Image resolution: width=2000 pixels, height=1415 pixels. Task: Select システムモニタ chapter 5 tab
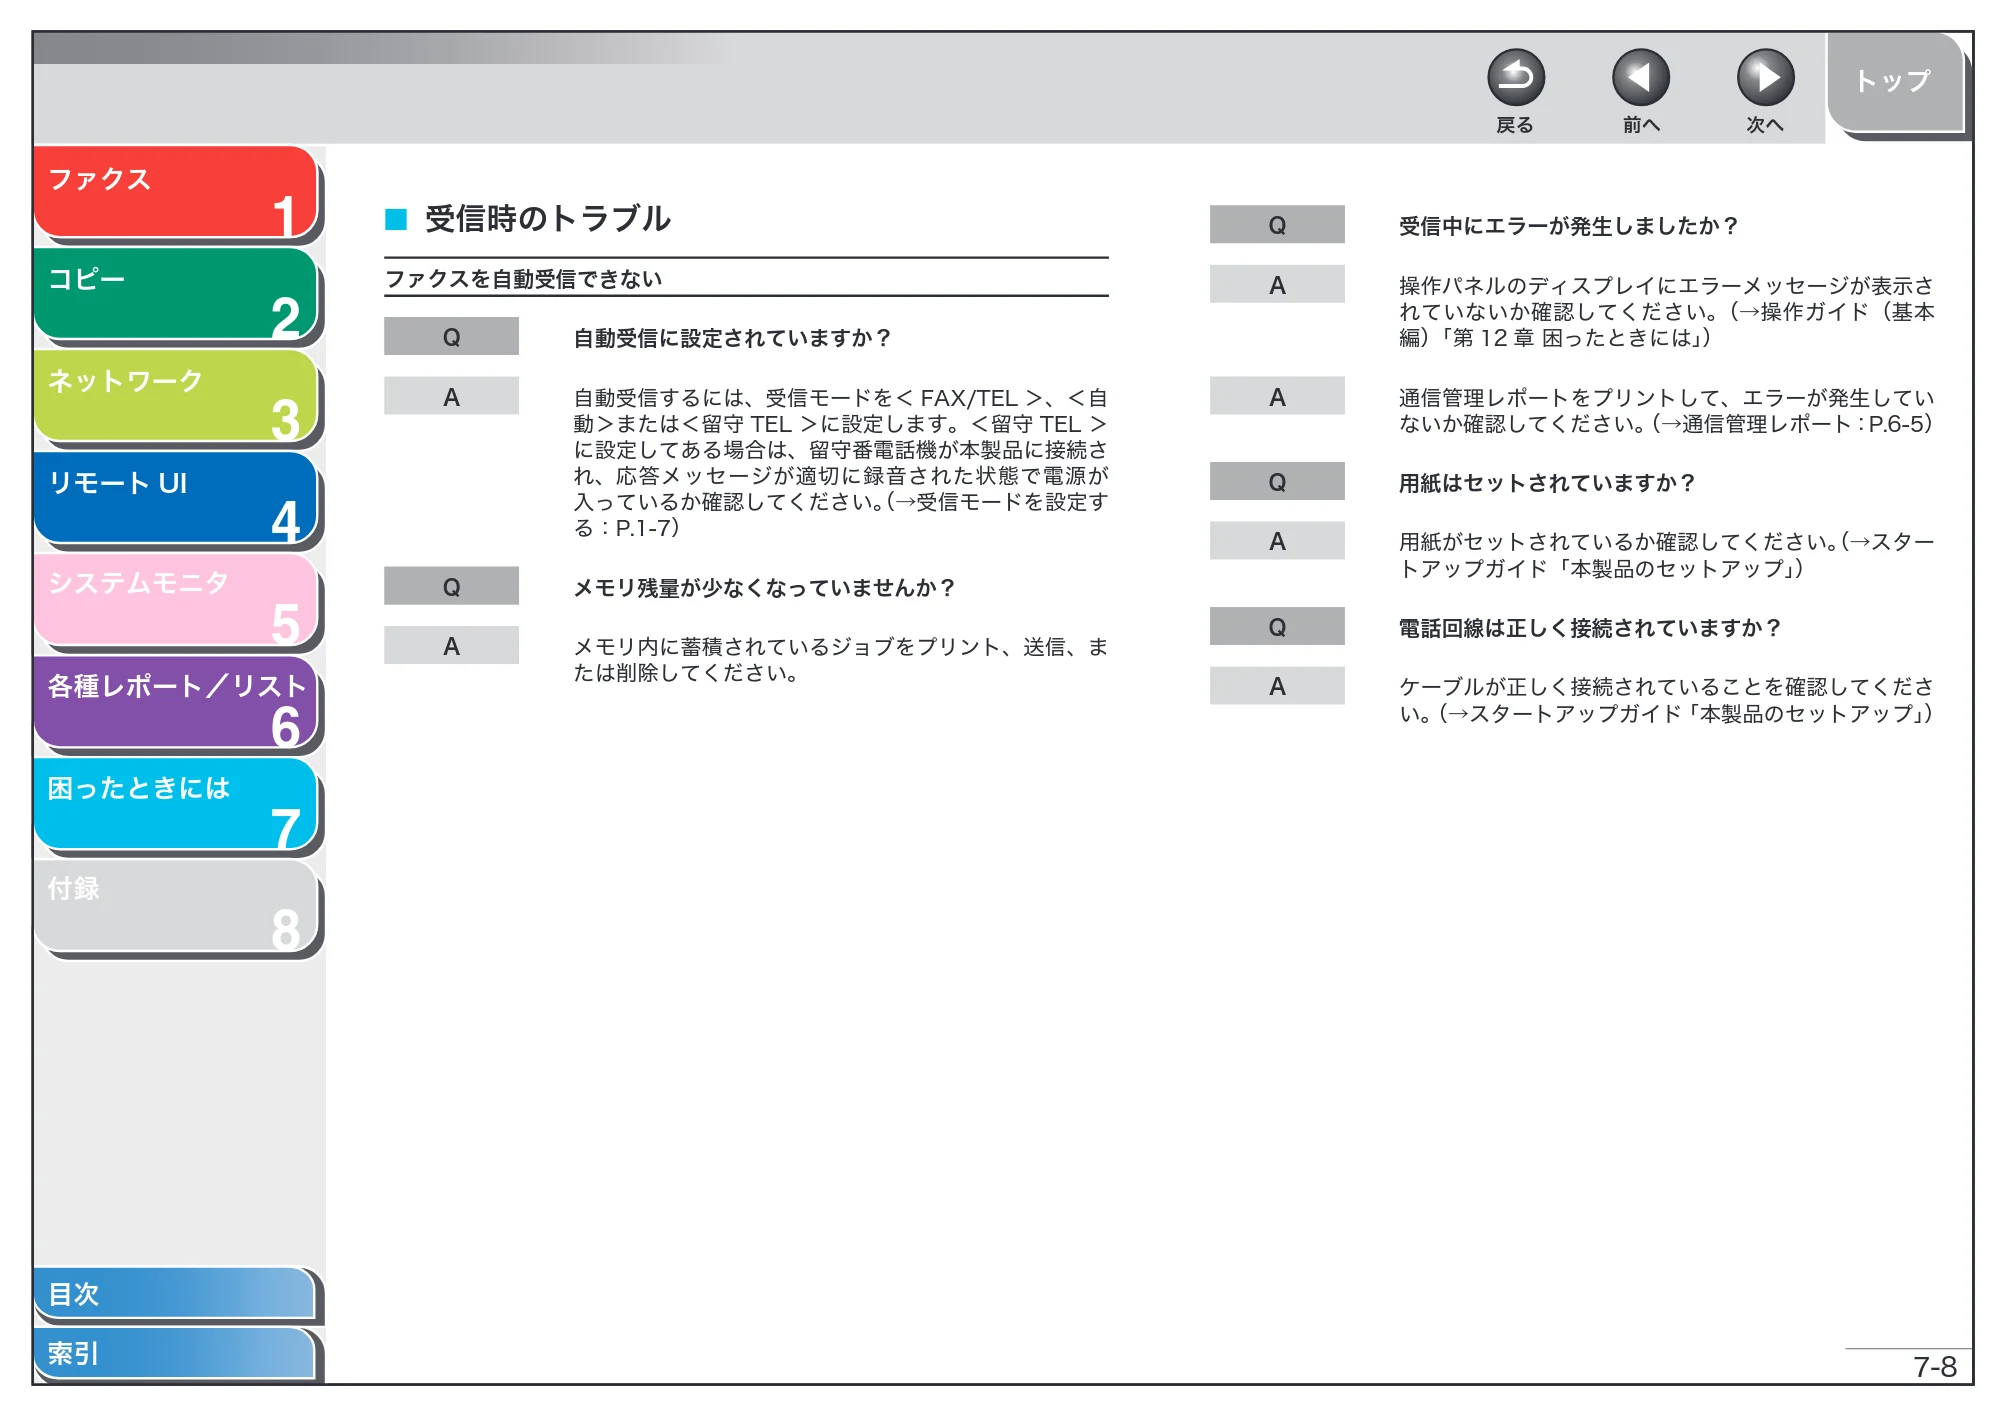176,600
